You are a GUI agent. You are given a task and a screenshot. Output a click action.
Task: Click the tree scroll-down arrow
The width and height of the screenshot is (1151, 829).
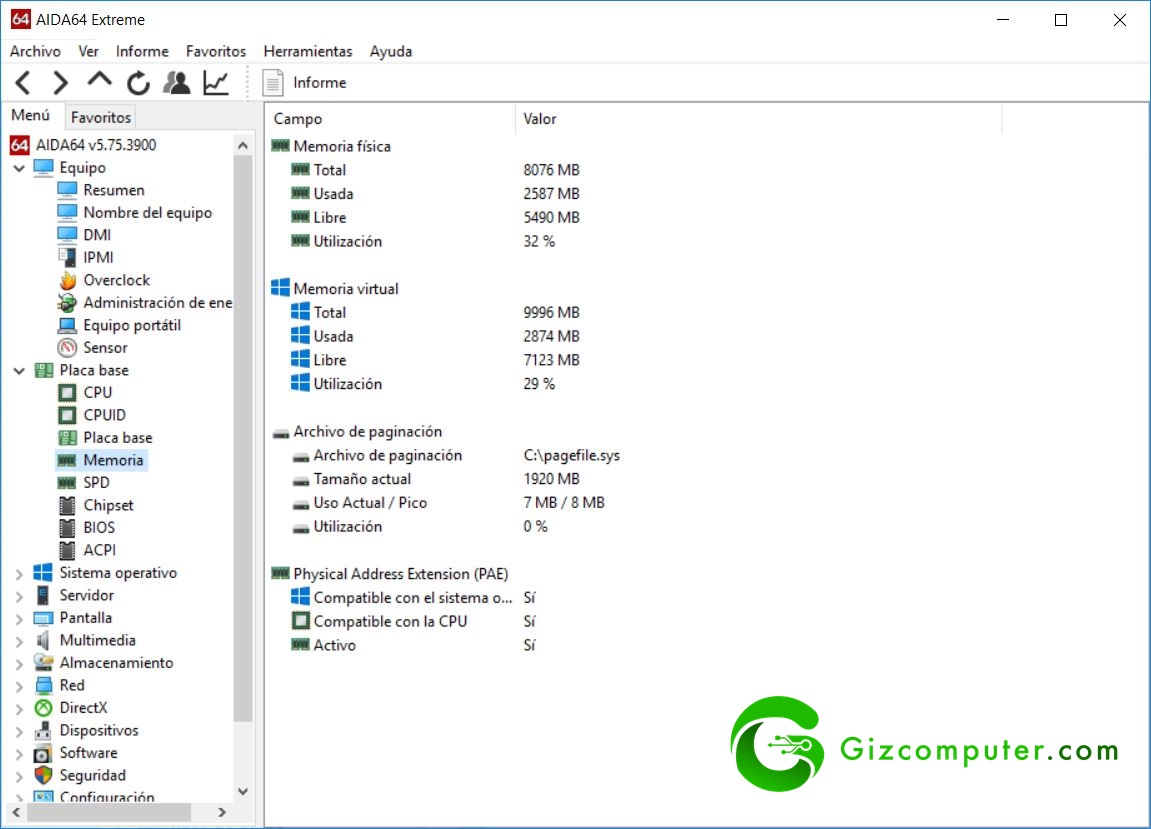tap(243, 792)
